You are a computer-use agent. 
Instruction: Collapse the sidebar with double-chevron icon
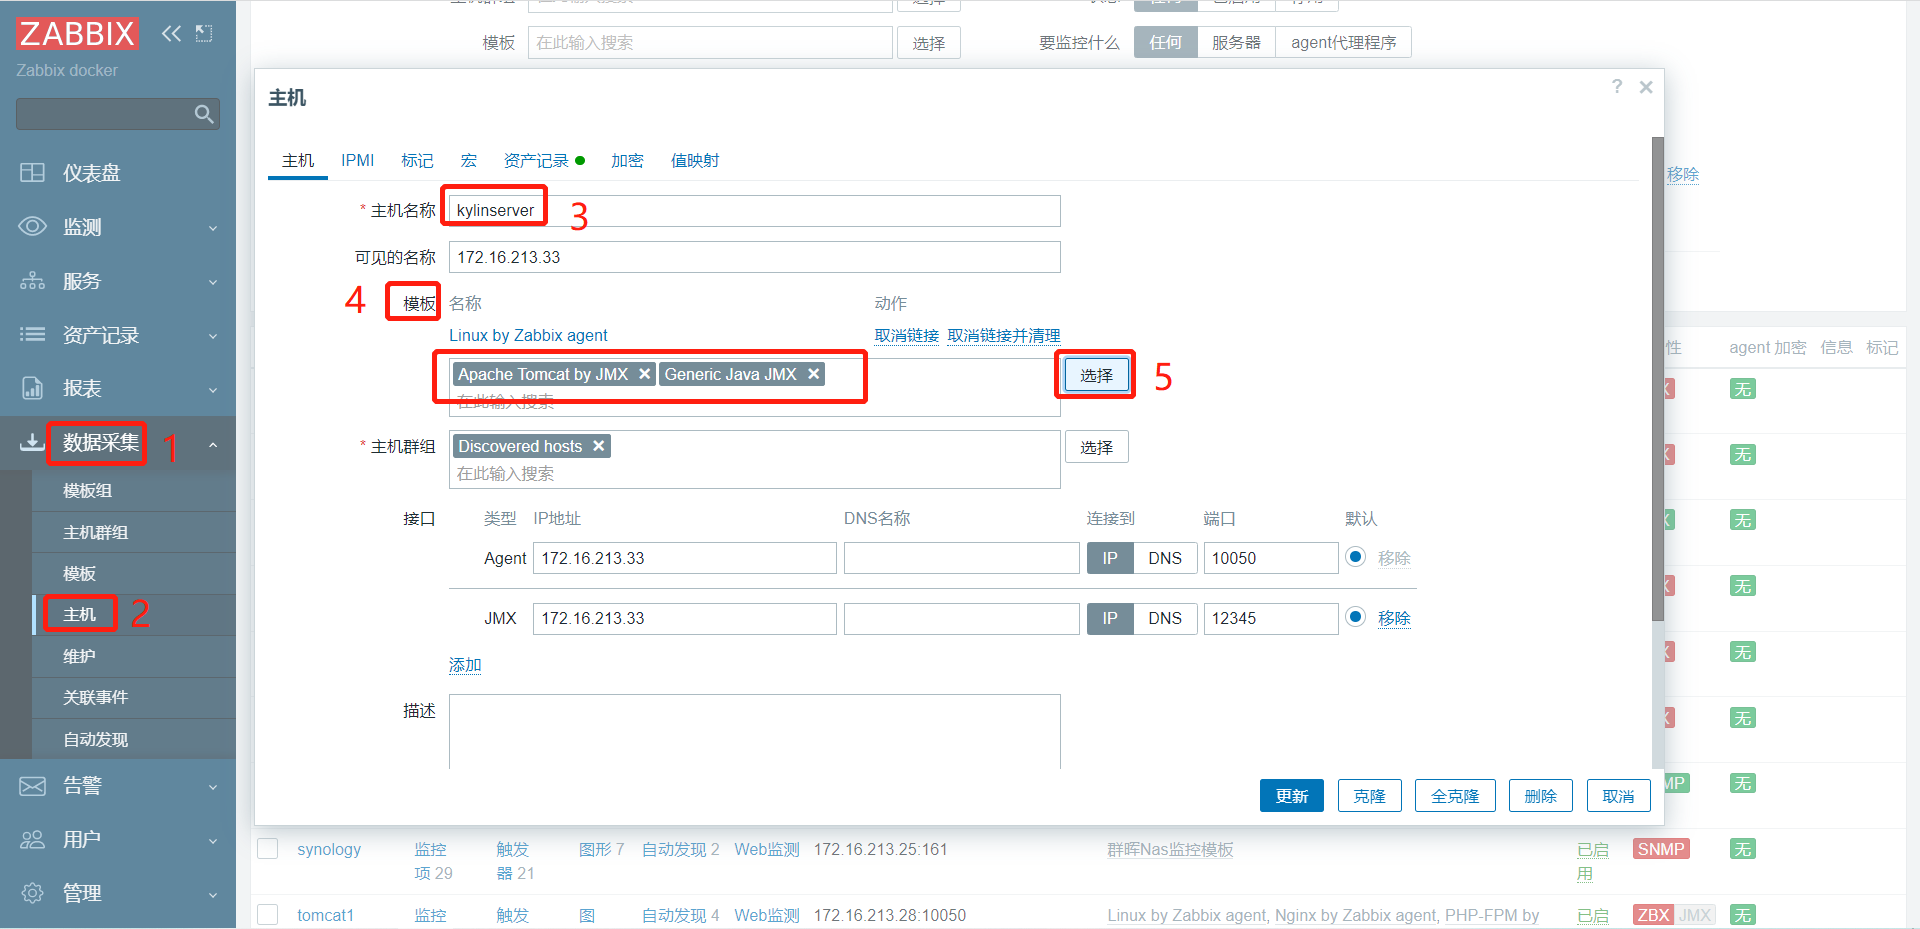point(171,33)
